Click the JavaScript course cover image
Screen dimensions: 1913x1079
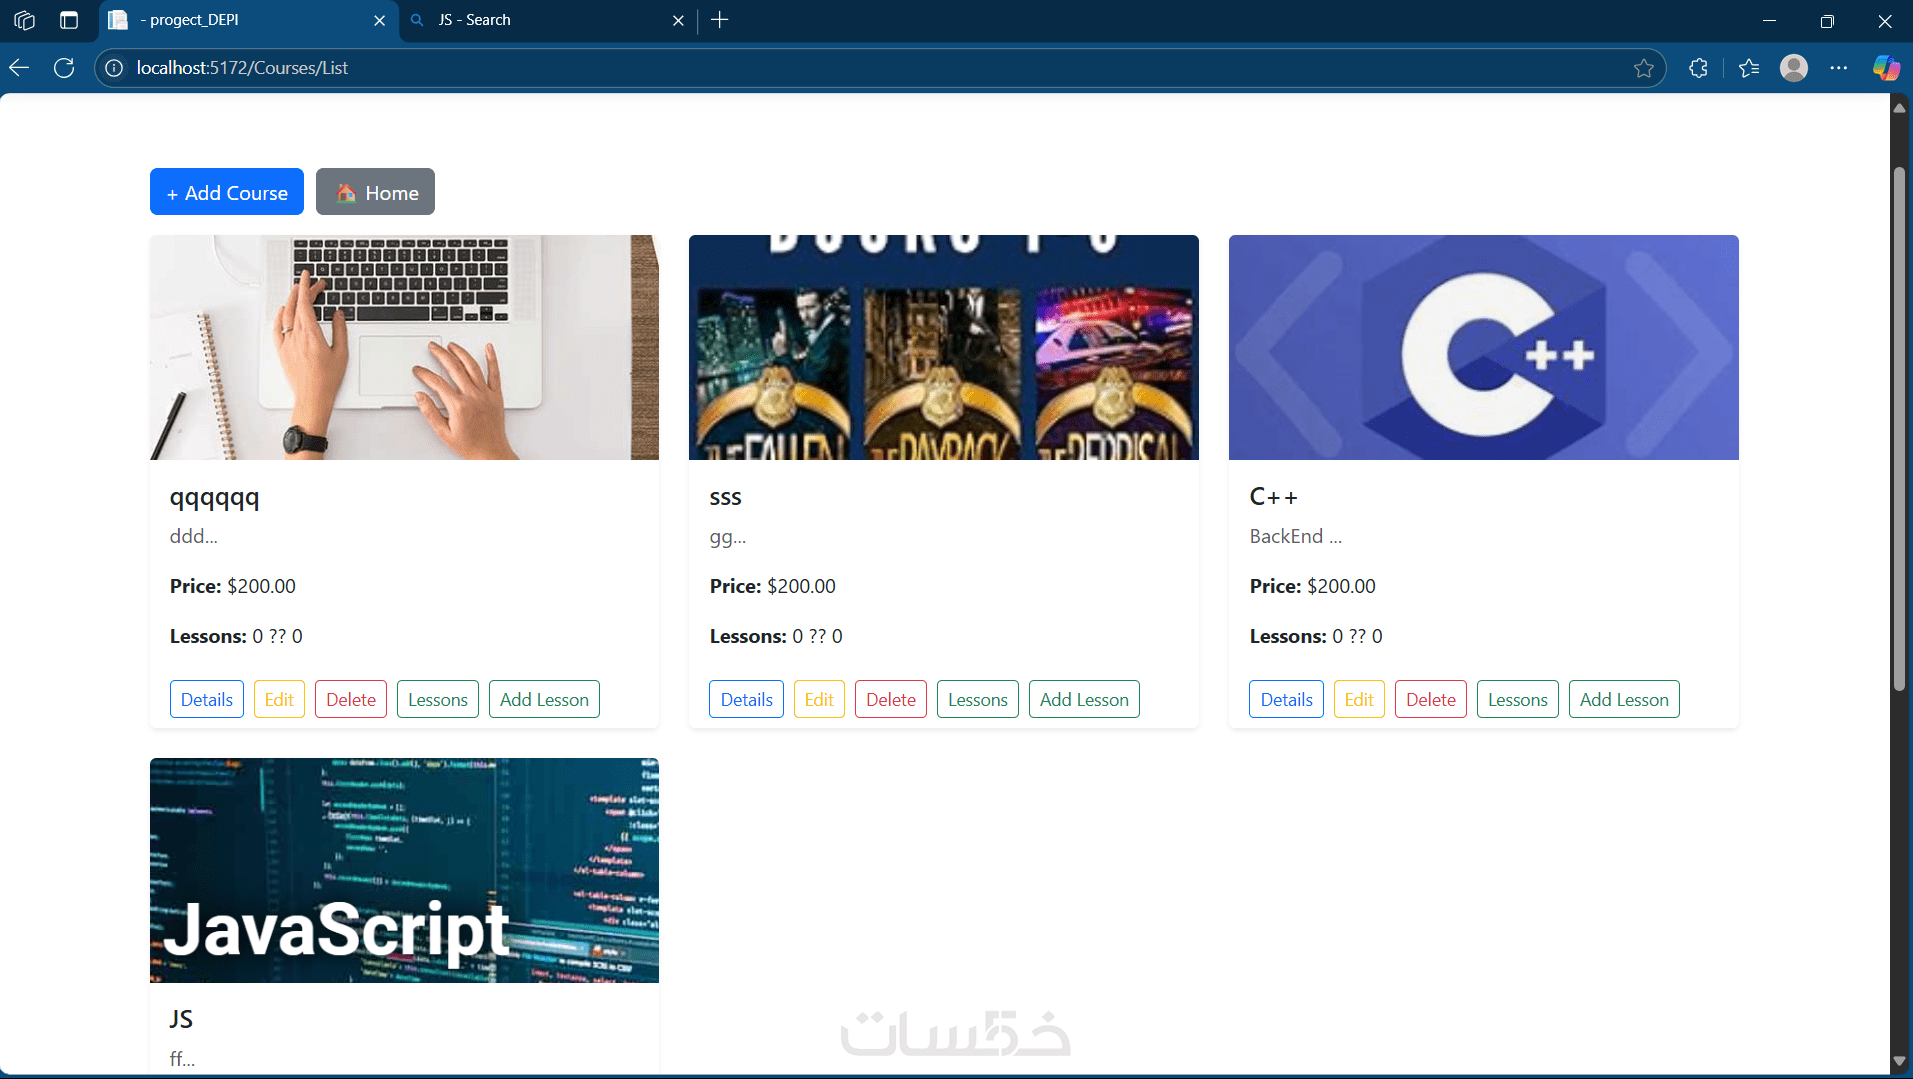[404, 870]
